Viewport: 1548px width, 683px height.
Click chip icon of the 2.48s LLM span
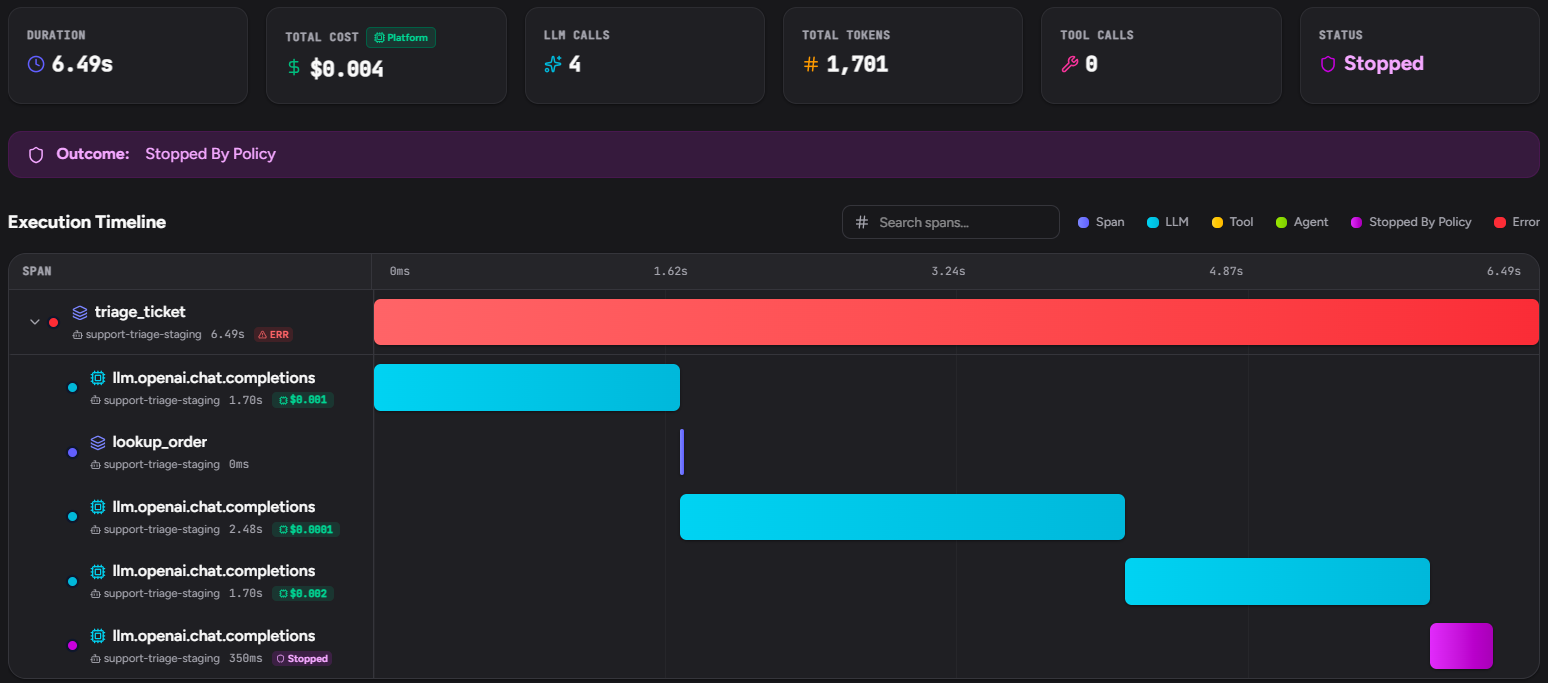(x=98, y=507)
